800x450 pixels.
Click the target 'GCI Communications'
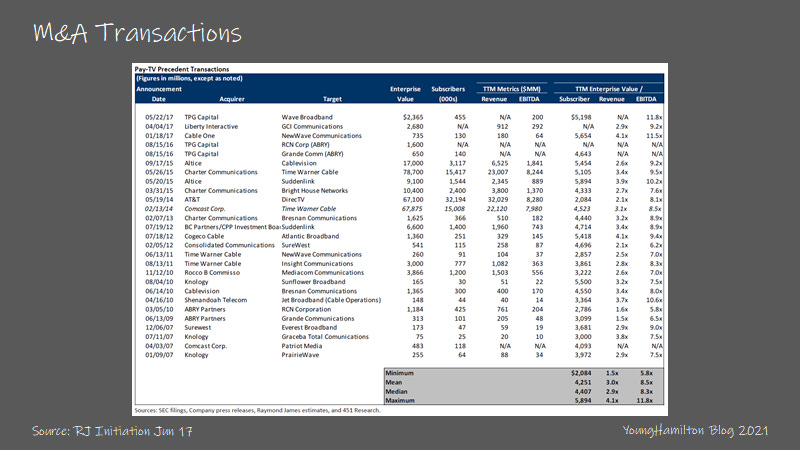pos(312,127)
